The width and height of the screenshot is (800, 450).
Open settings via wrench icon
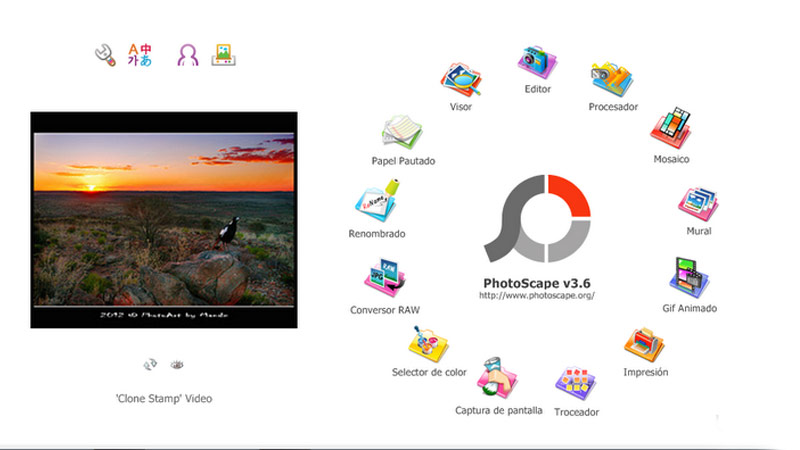103,55
